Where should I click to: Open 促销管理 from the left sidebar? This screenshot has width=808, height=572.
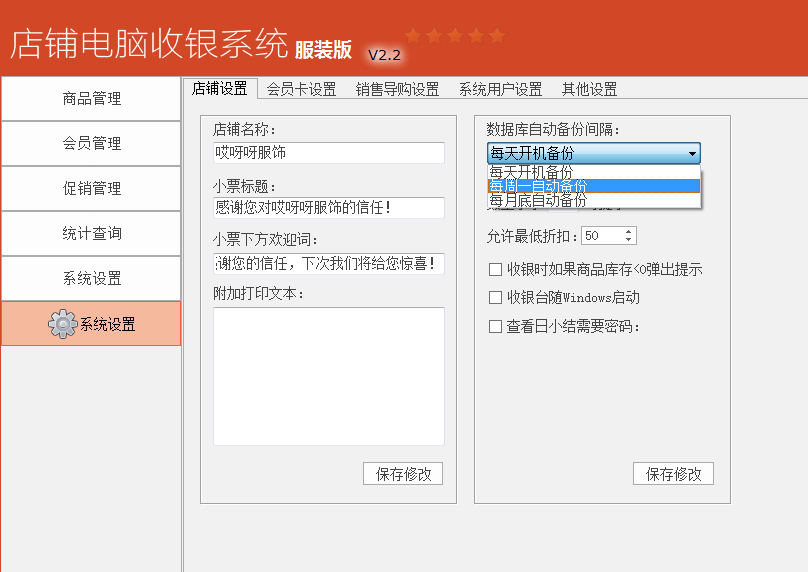[91, 188]
